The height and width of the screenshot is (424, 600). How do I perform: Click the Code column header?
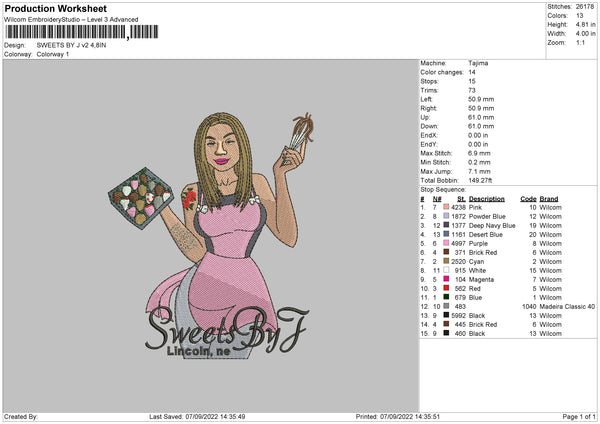coord(528,199)
